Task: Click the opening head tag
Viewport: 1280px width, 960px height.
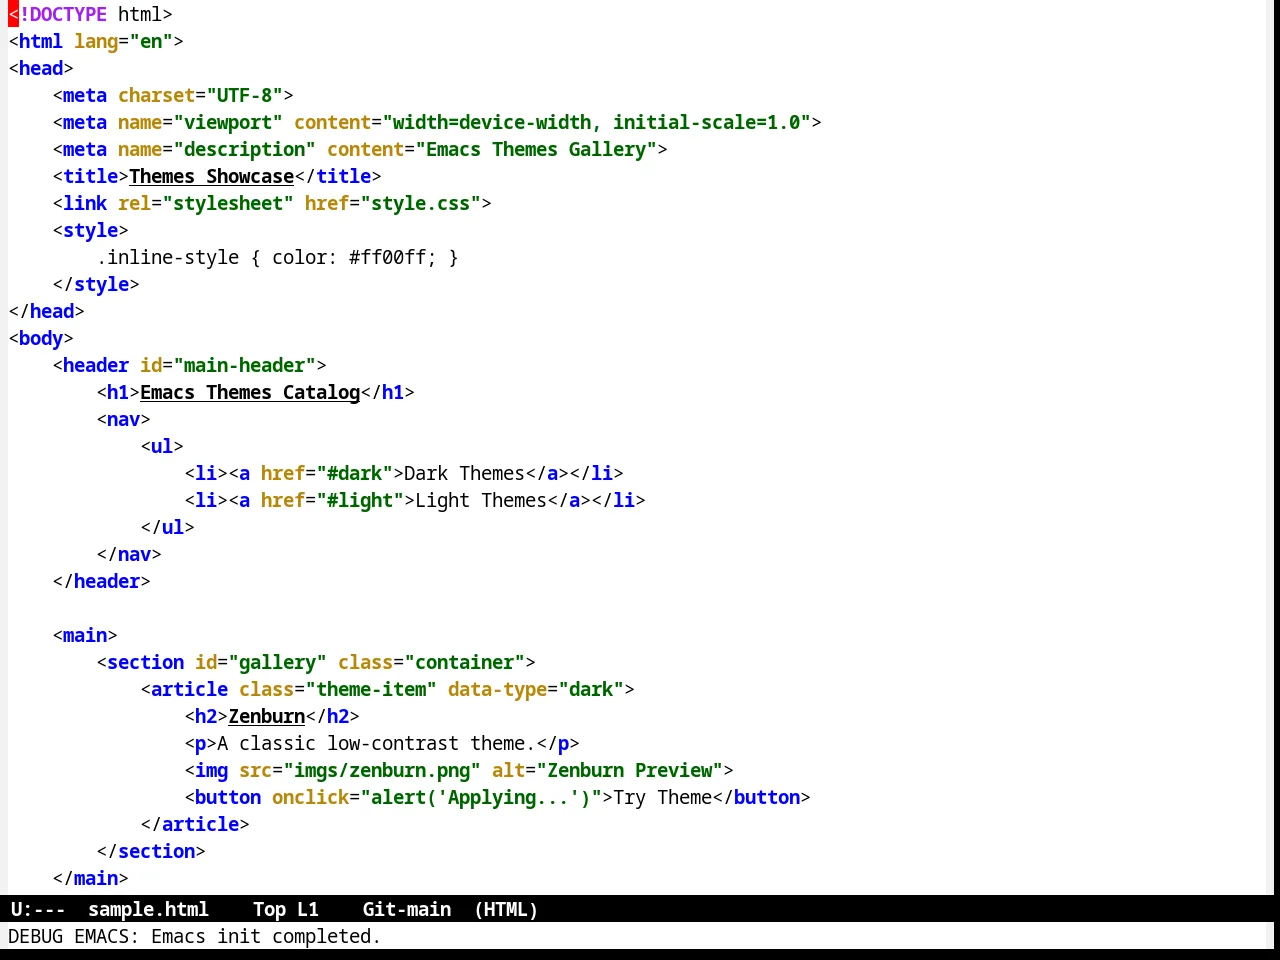Action: point(41,68)
